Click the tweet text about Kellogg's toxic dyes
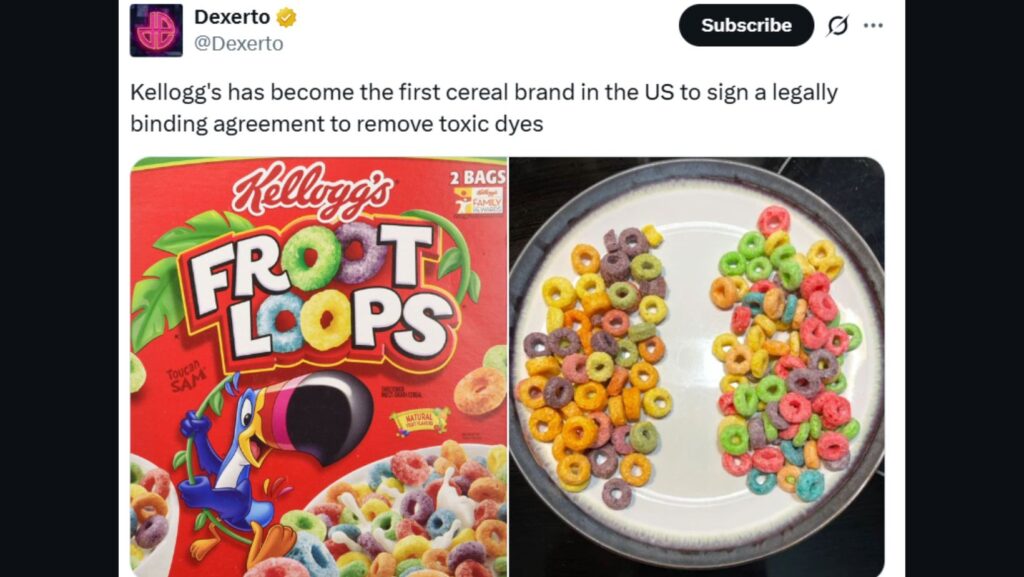 483,108
